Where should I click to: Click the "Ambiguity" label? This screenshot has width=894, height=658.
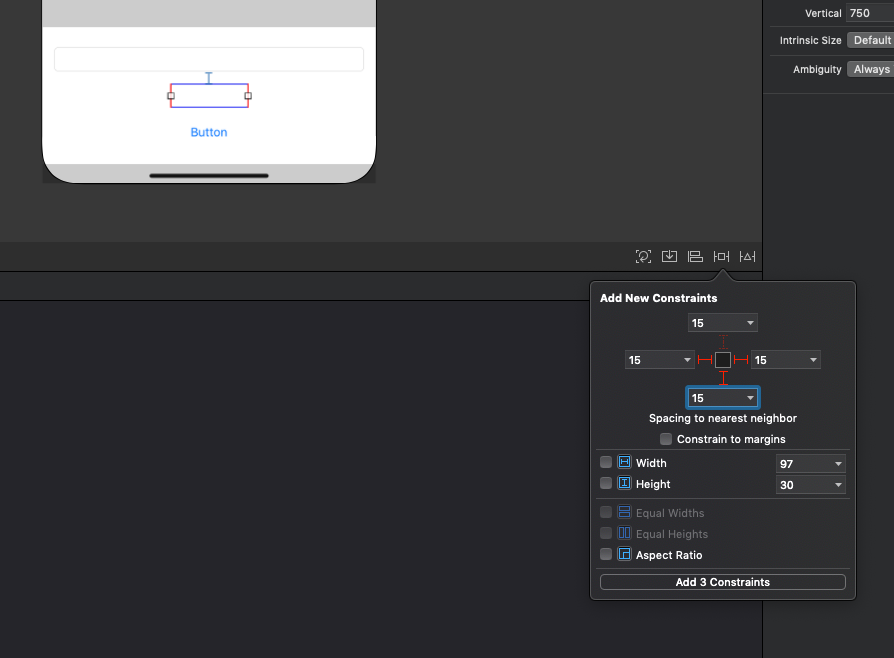(817, 70)
